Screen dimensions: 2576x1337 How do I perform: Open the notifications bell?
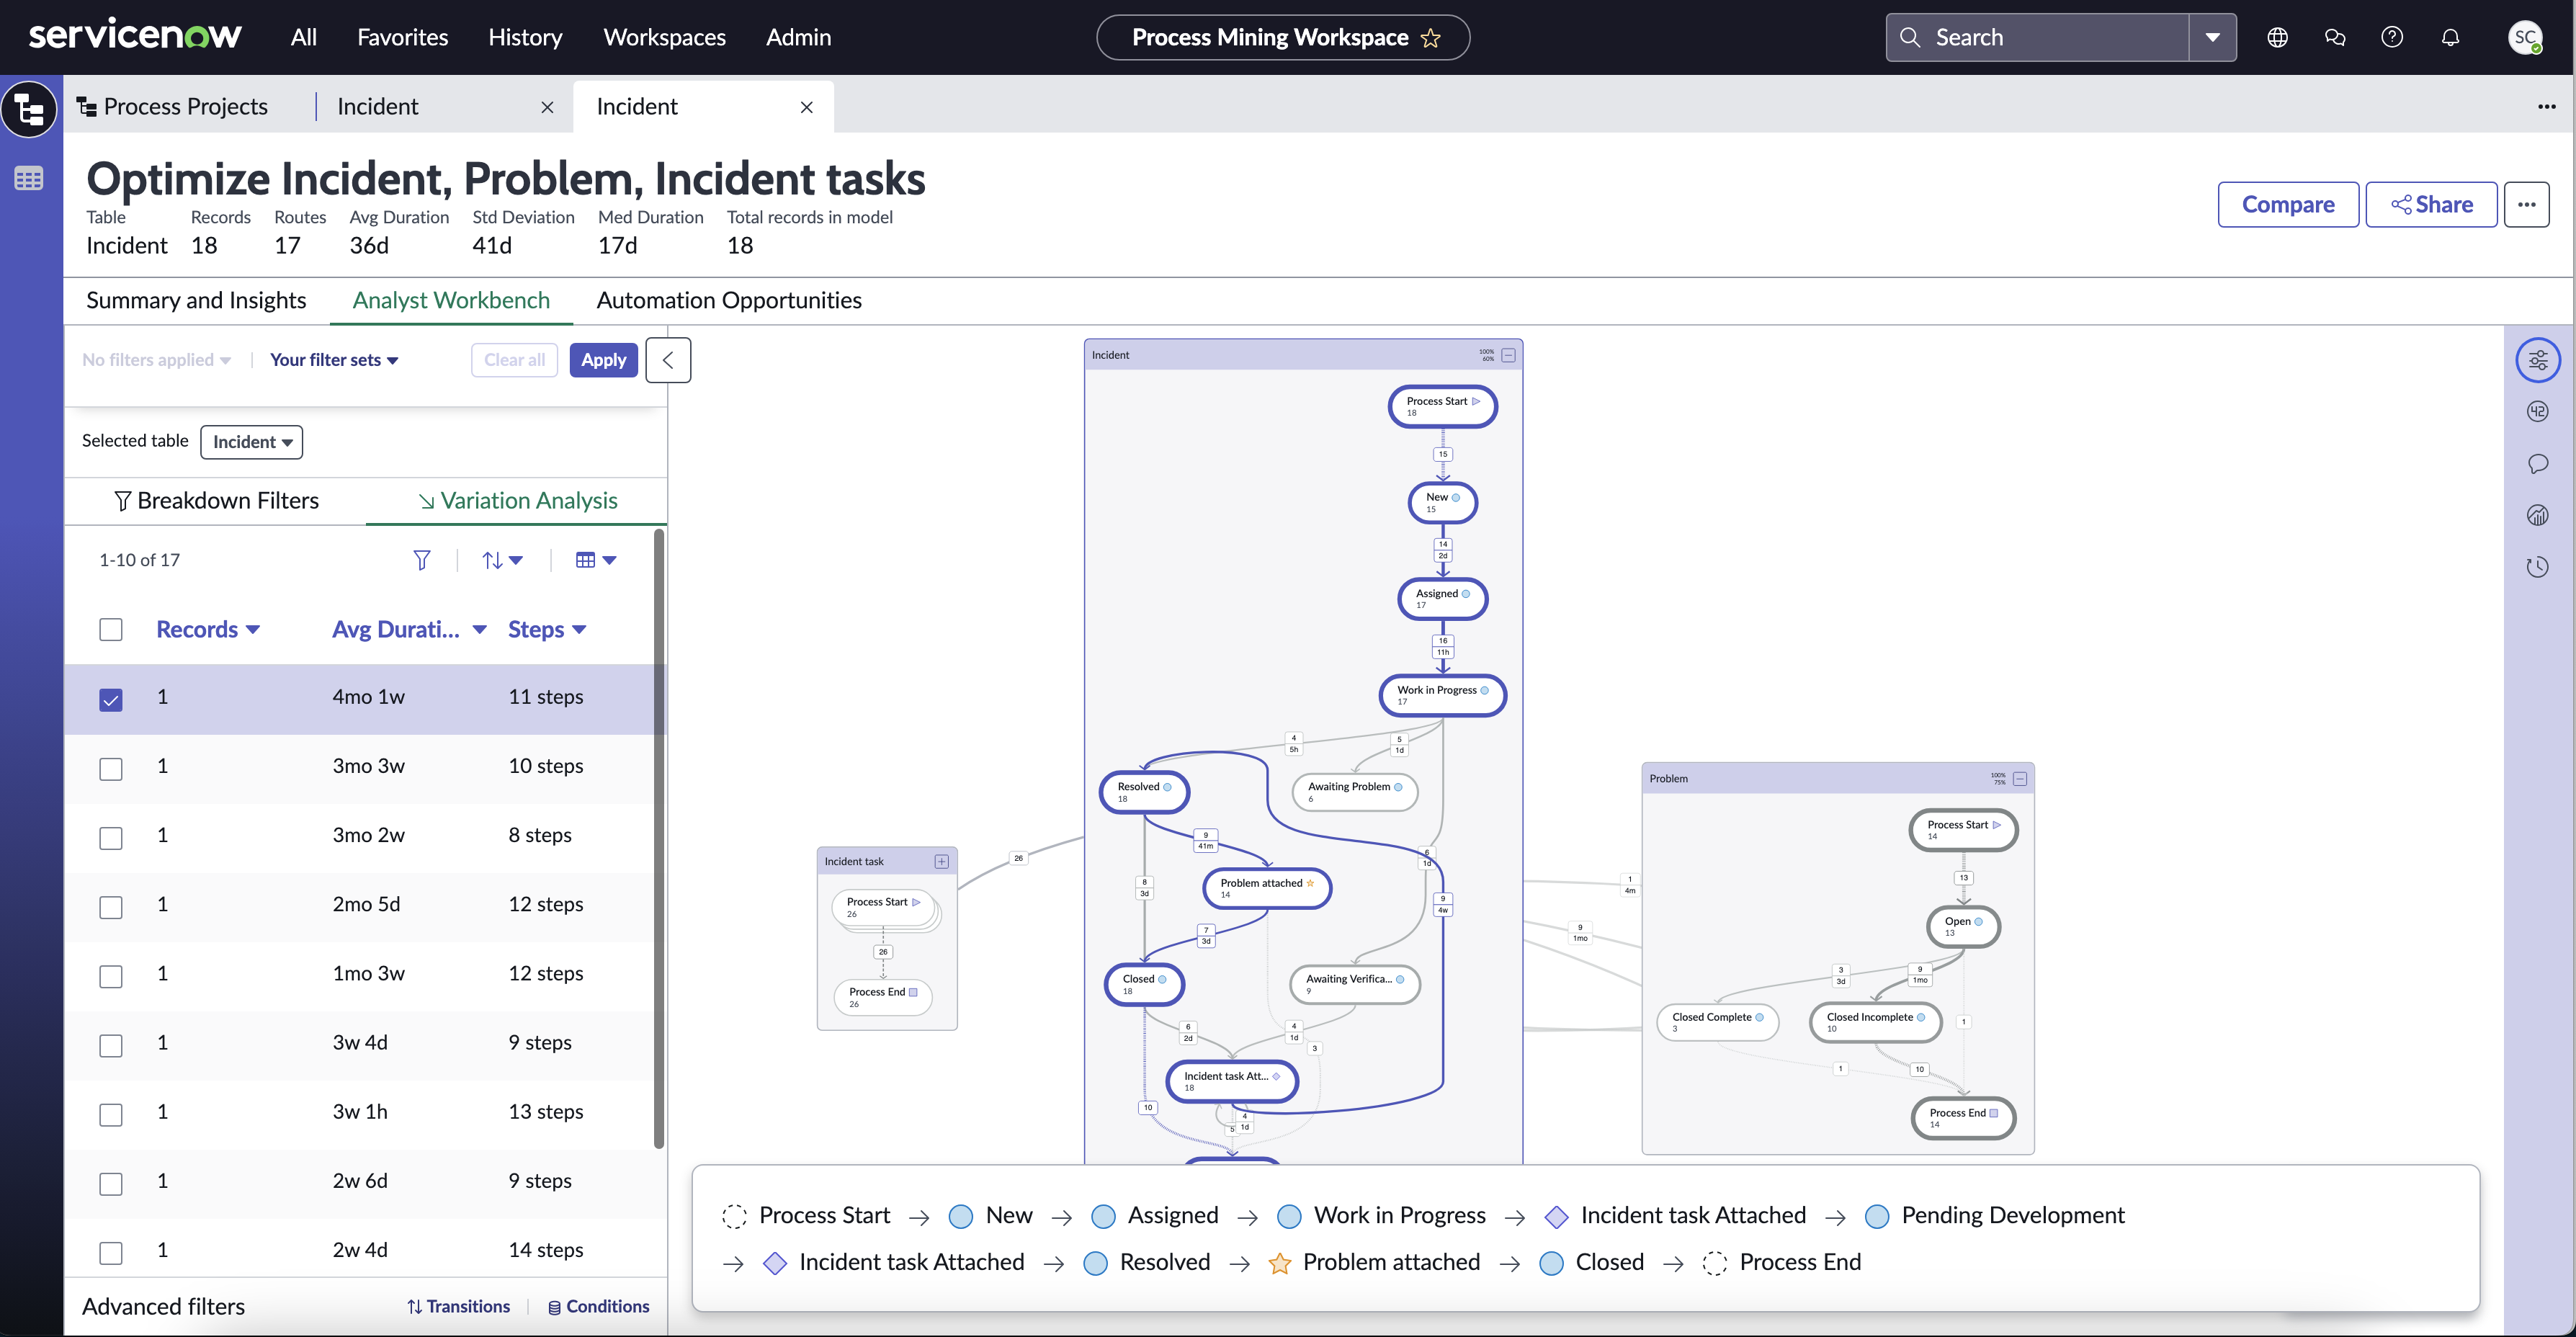coord(2450,37)
